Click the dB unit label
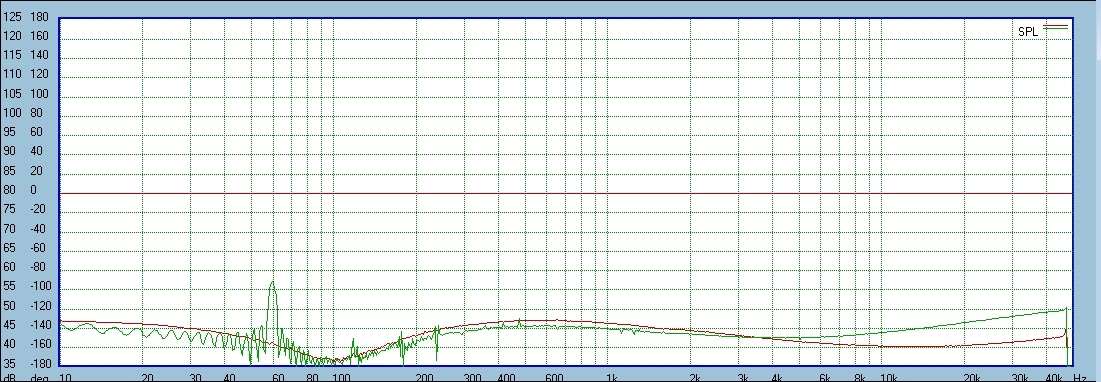 pyautogui.click(x=10, y=377)
